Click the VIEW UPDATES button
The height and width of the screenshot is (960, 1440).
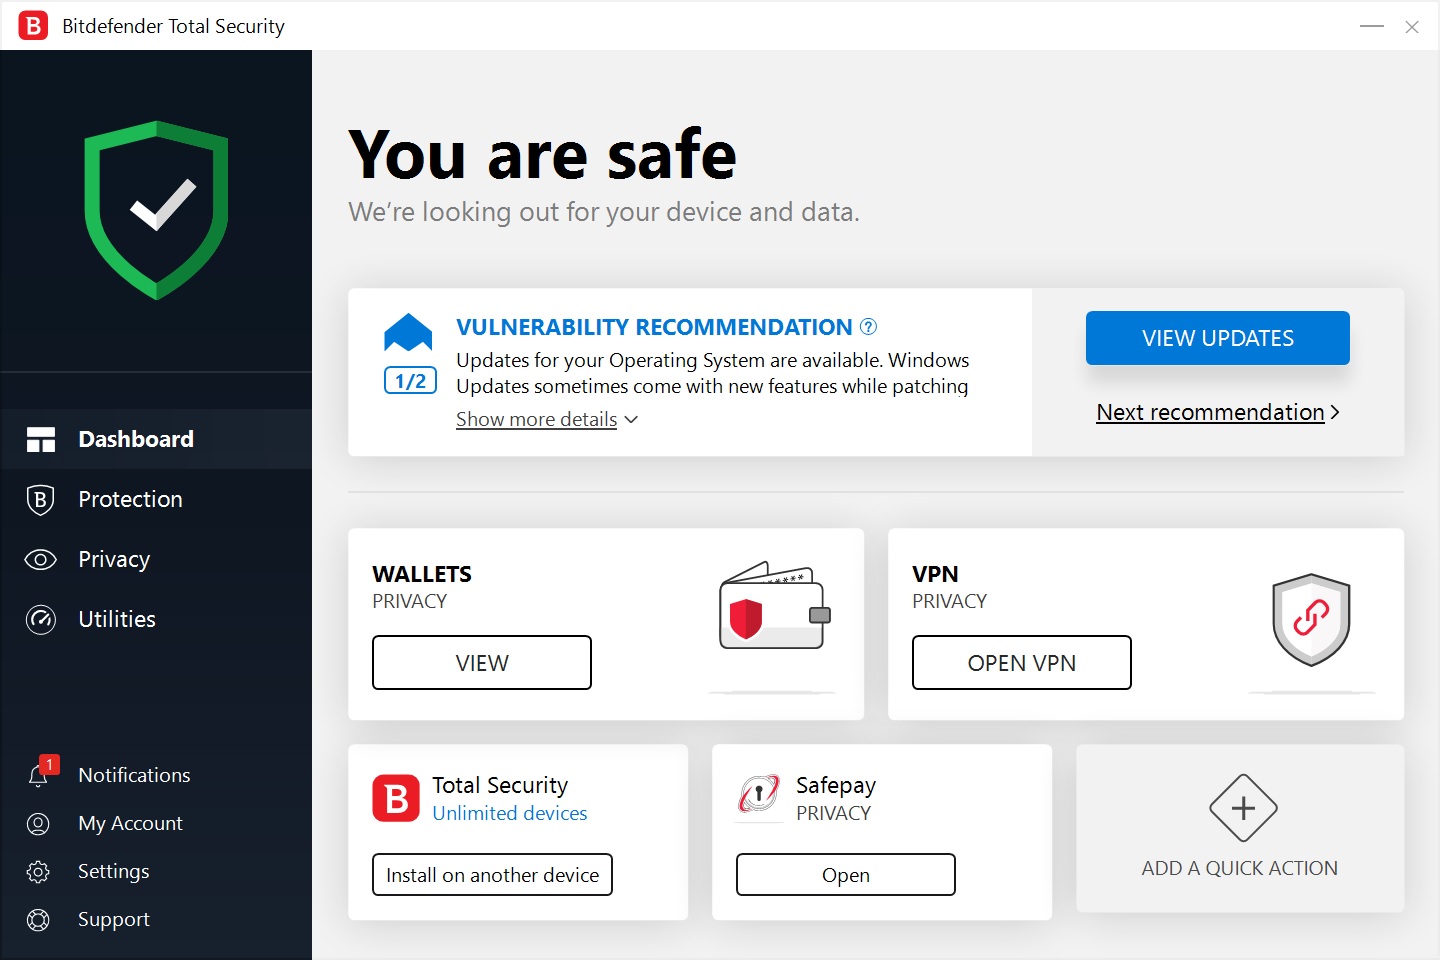1218,338
